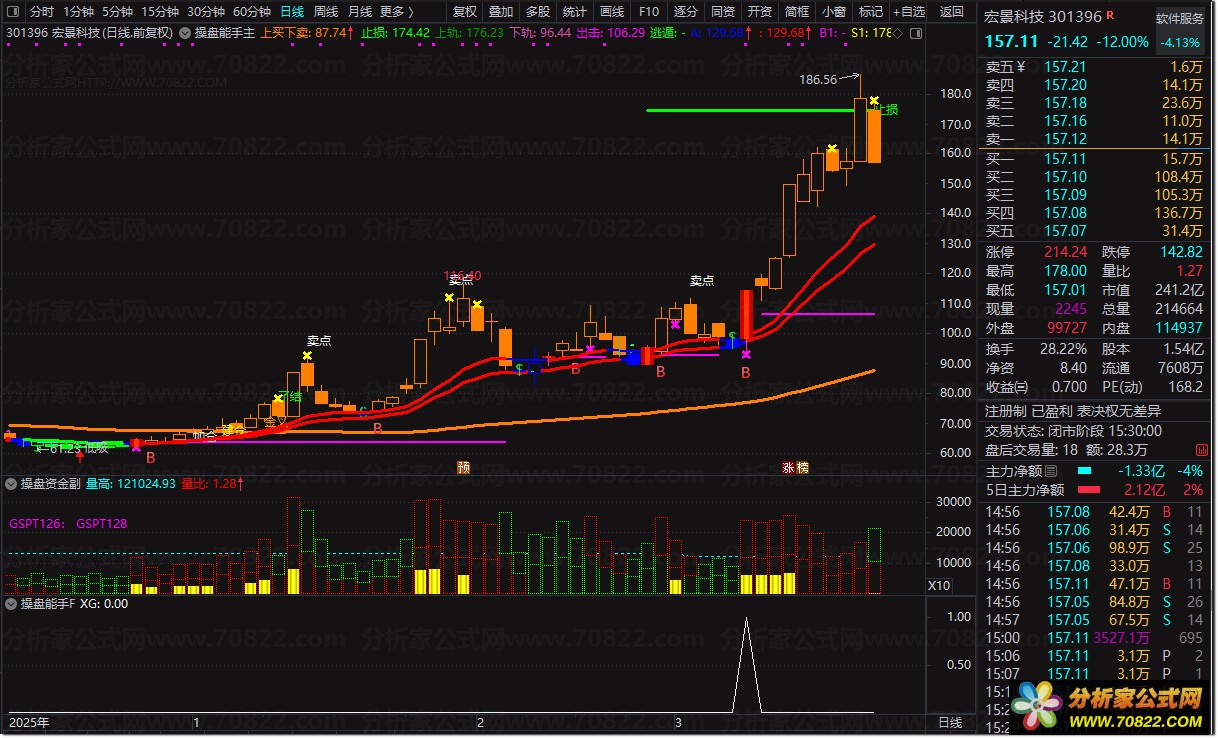Open the 更多 periods dropdown
Image resolution: width=1219 pixels, height=738 pixels.
pos(396,12)
